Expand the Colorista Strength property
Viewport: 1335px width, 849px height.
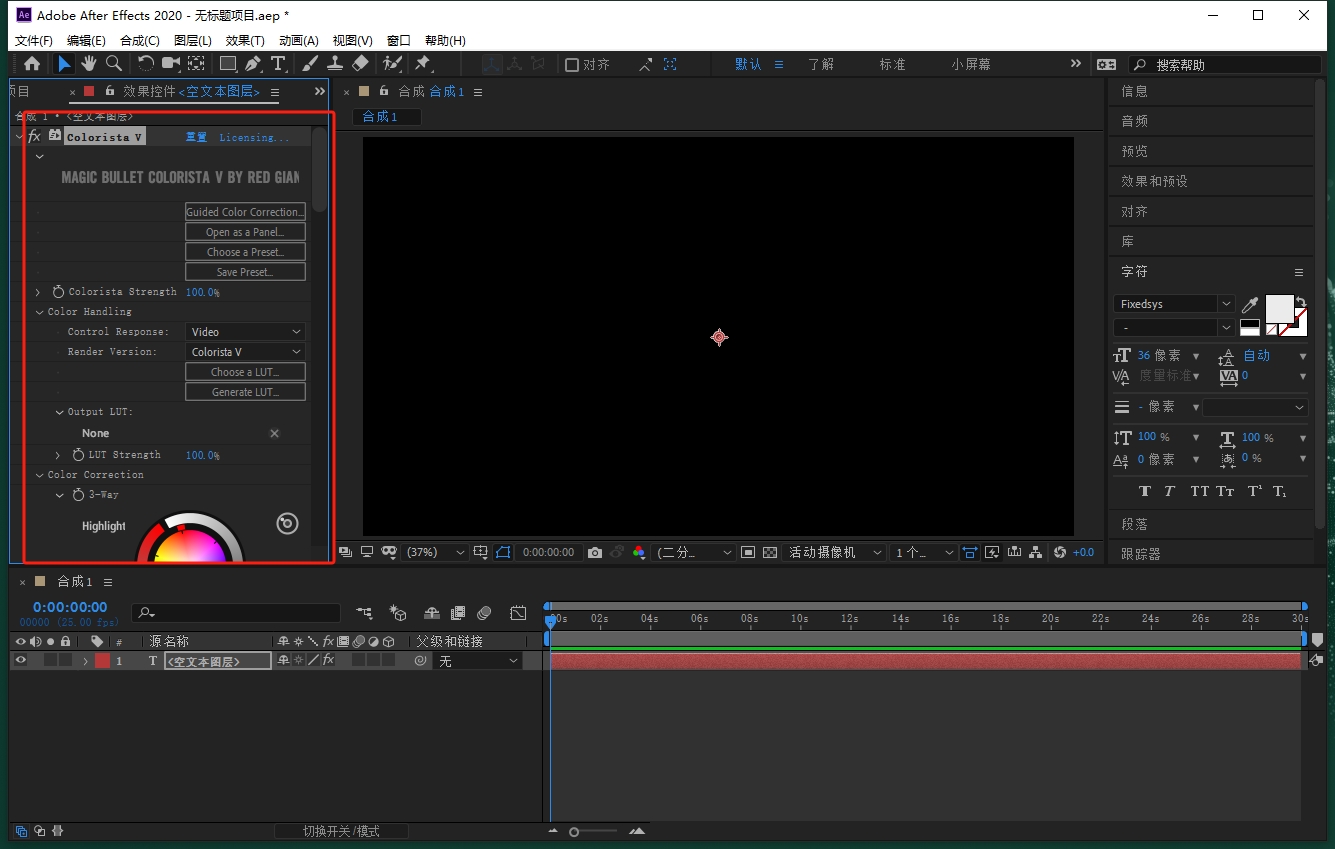[x=38, y=292]
